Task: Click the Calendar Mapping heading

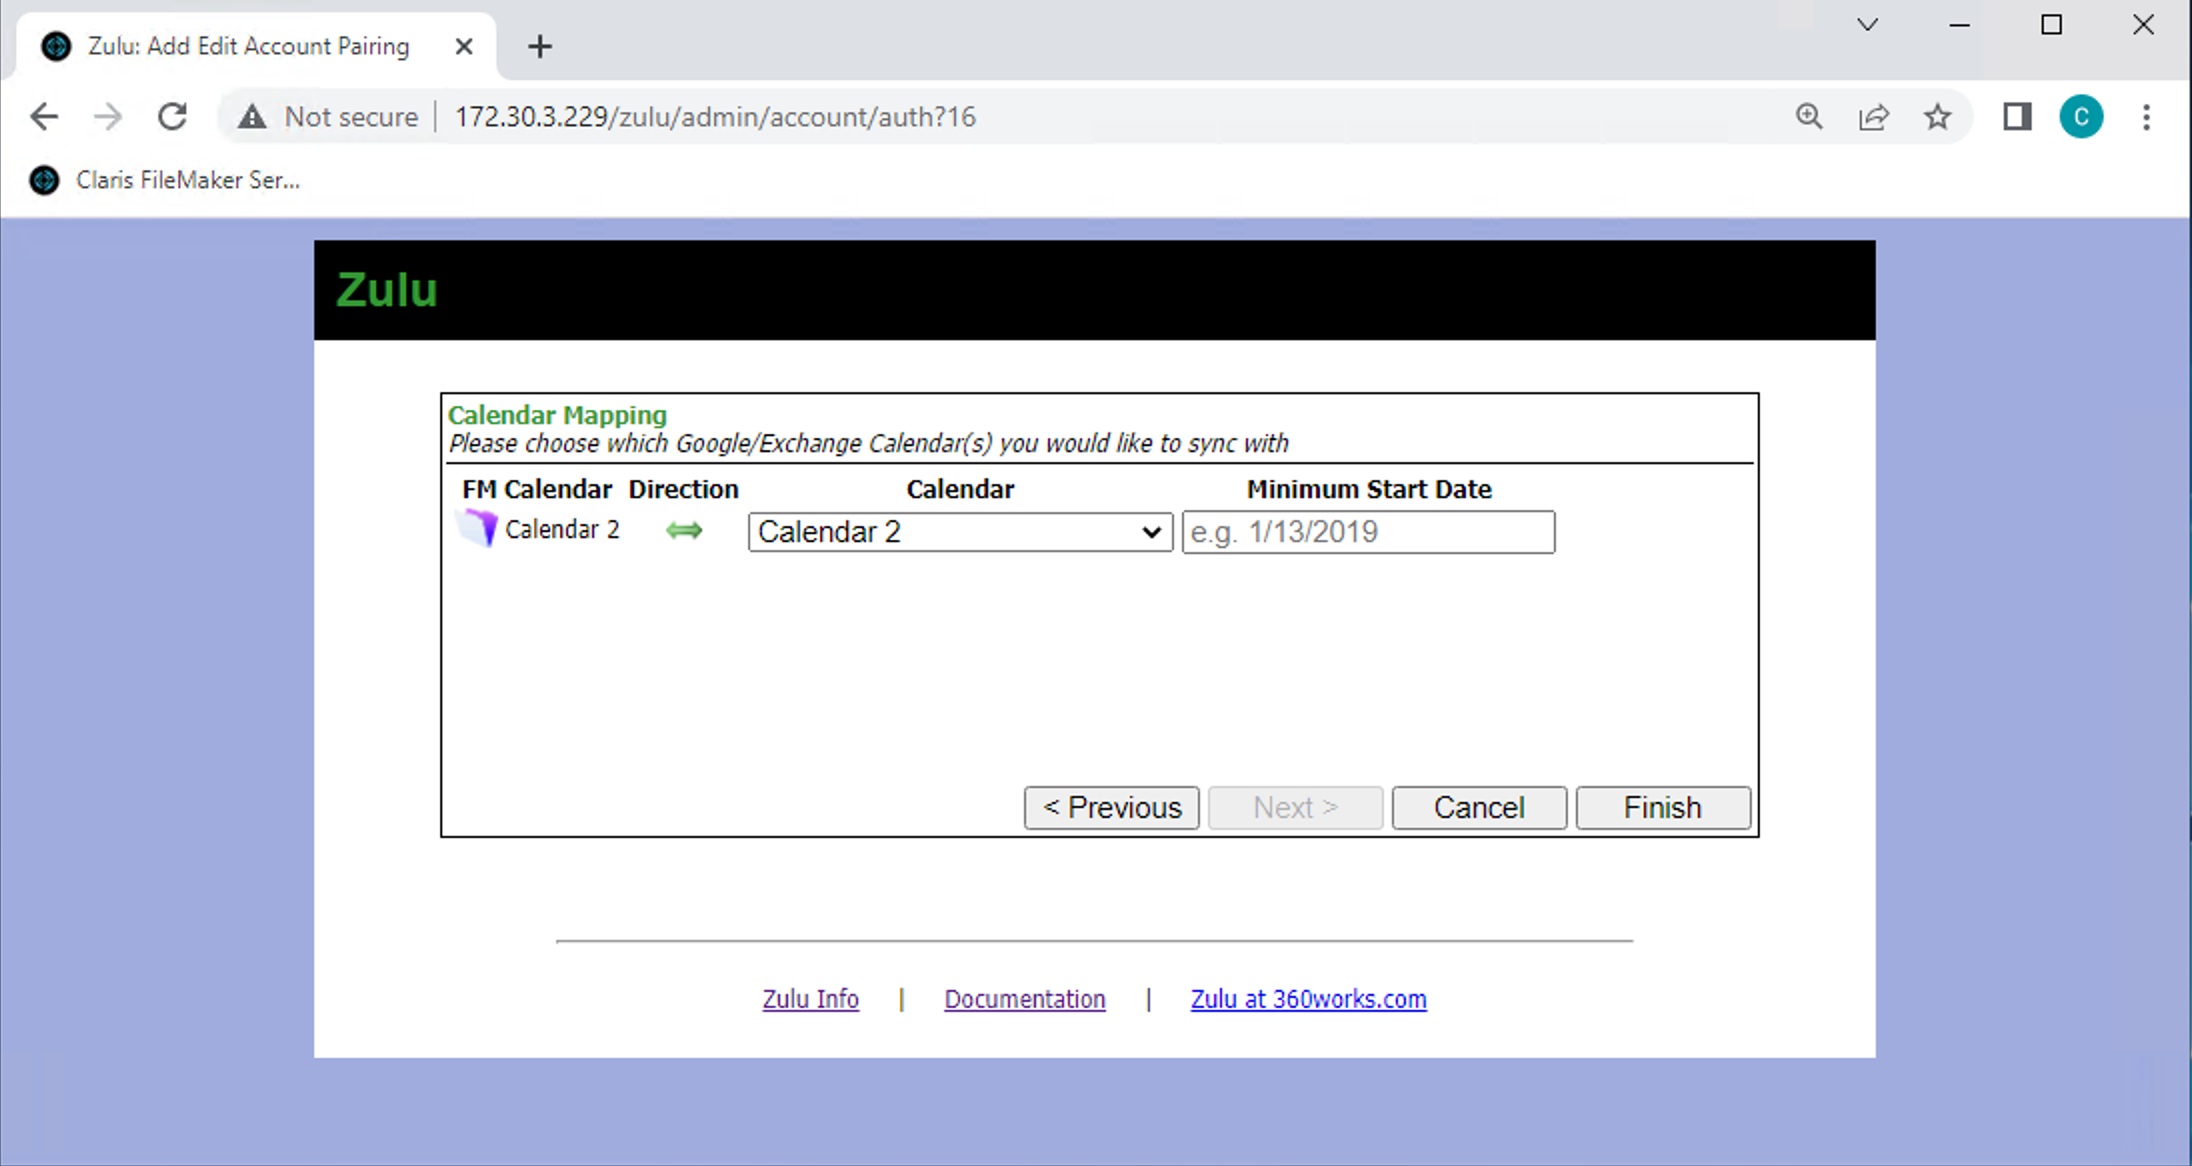Action: click(557, 415)
